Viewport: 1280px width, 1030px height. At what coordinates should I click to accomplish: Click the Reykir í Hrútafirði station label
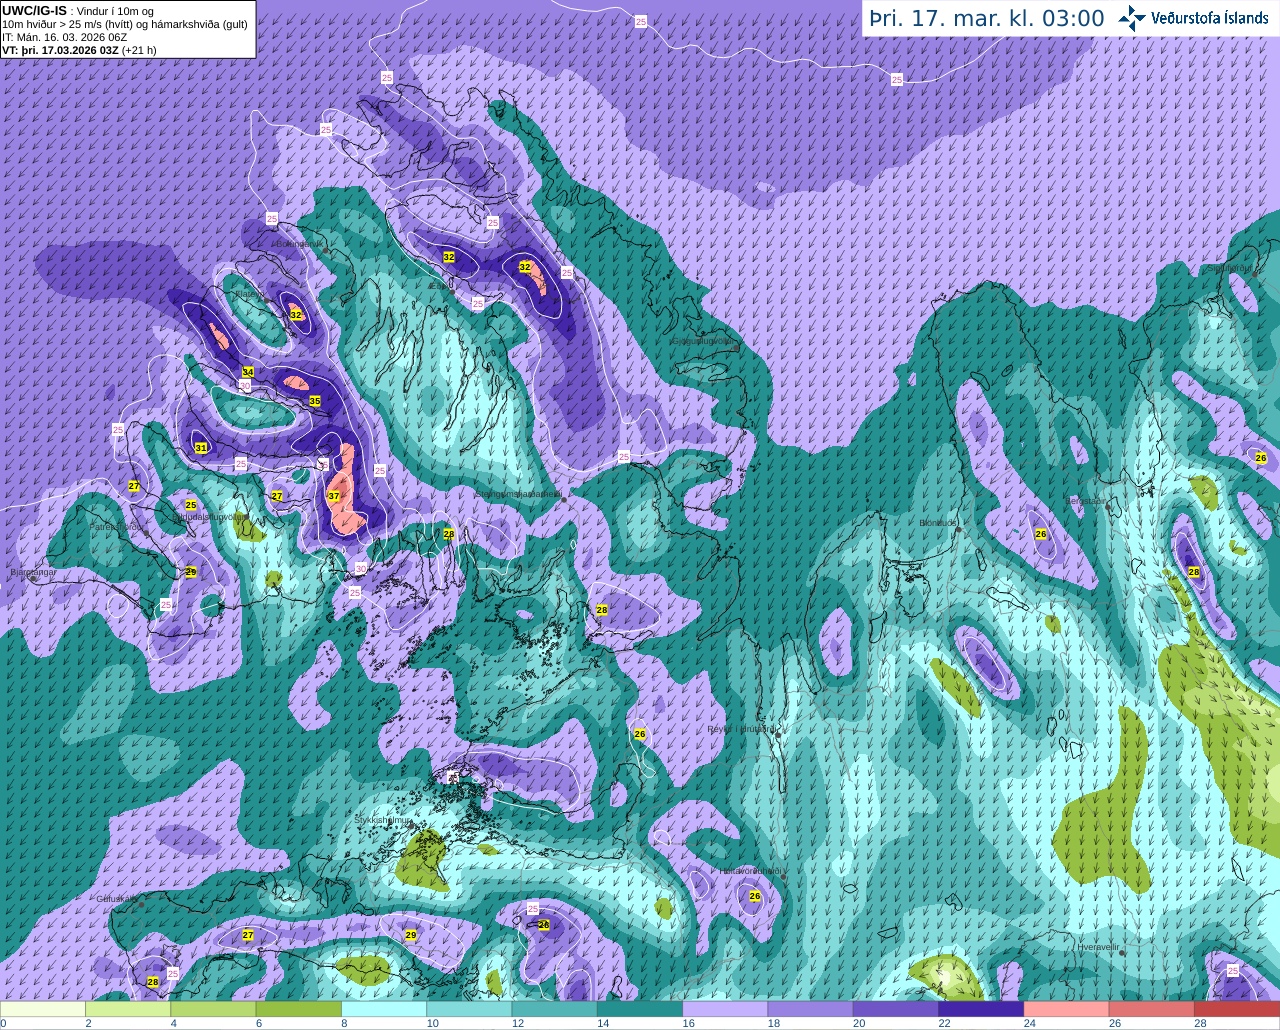click(742, 729)
